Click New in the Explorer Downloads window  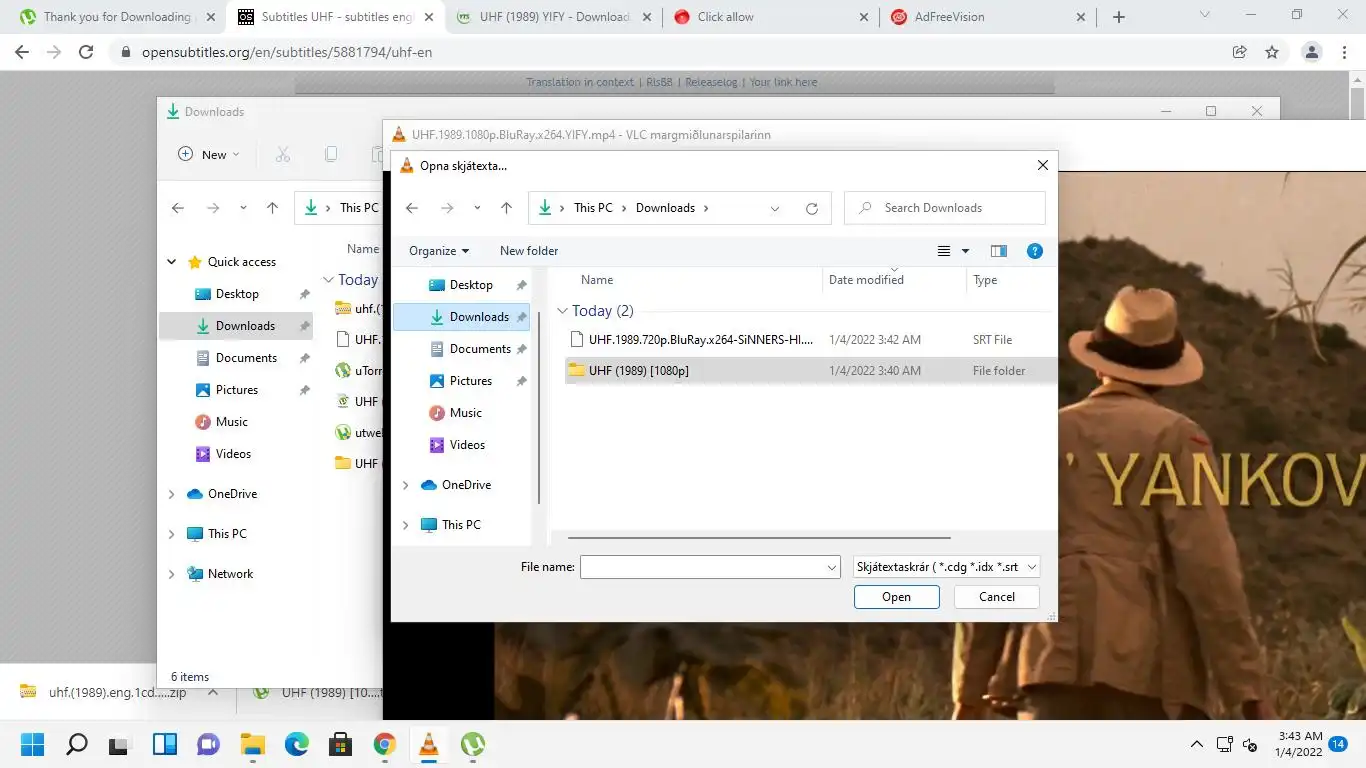(208, 154)
